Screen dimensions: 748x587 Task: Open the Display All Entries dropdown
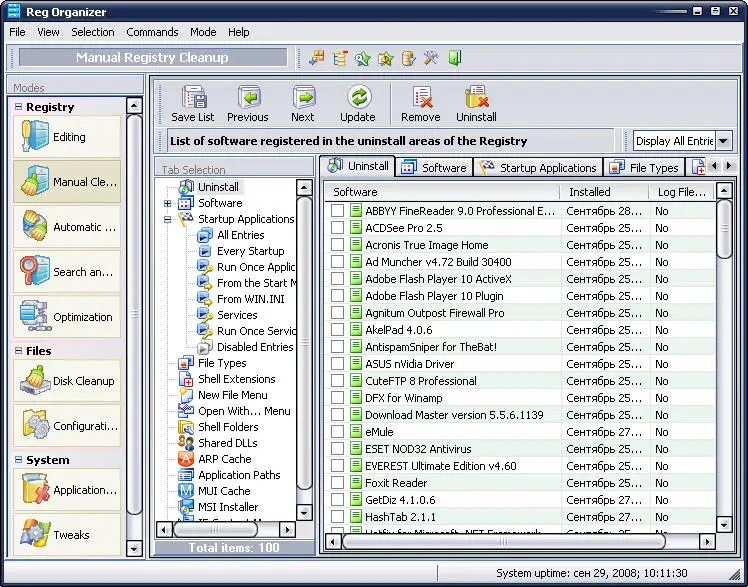pos(724,141)
